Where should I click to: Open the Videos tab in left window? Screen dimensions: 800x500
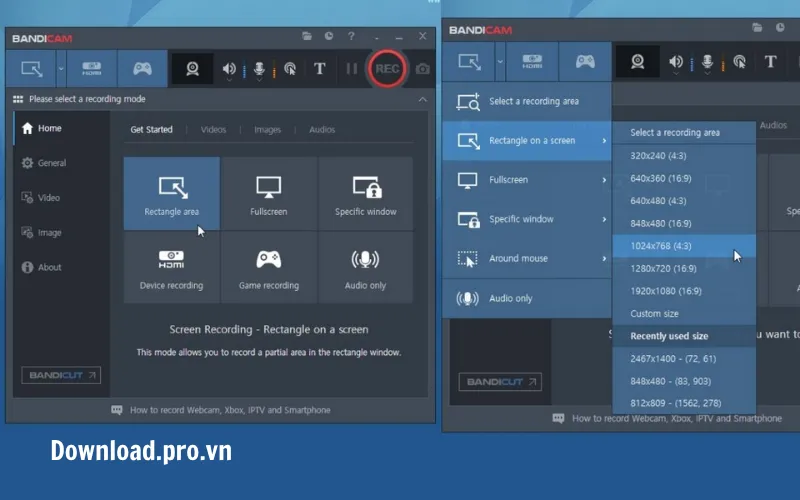point(213,130)
